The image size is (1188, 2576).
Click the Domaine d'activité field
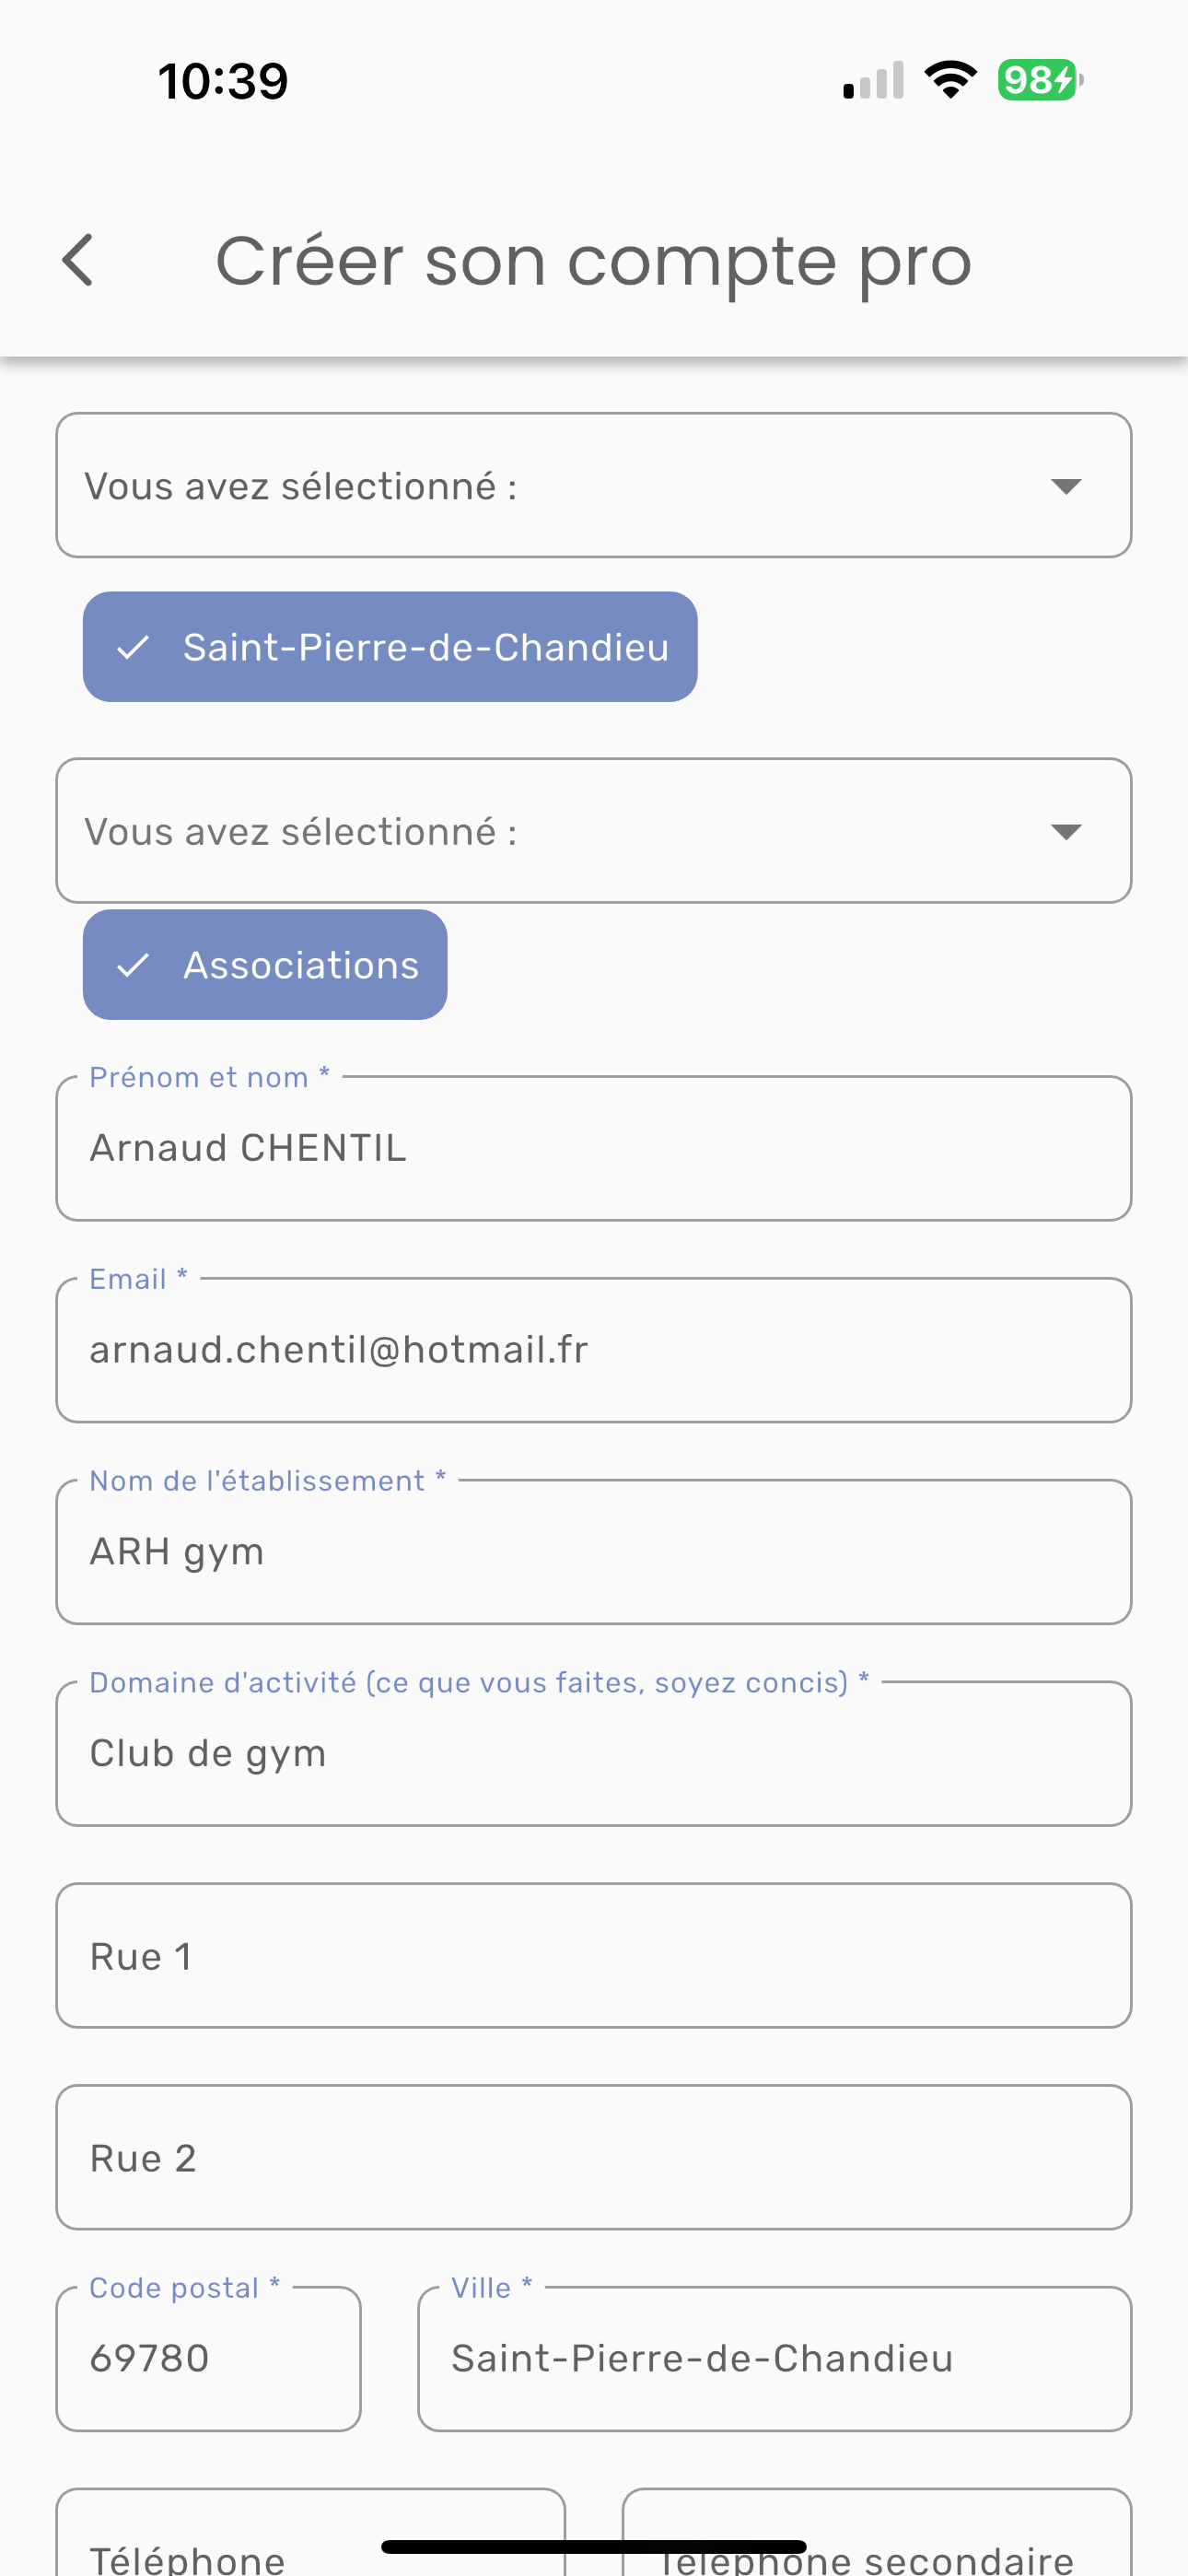[x=593, y=1754]
